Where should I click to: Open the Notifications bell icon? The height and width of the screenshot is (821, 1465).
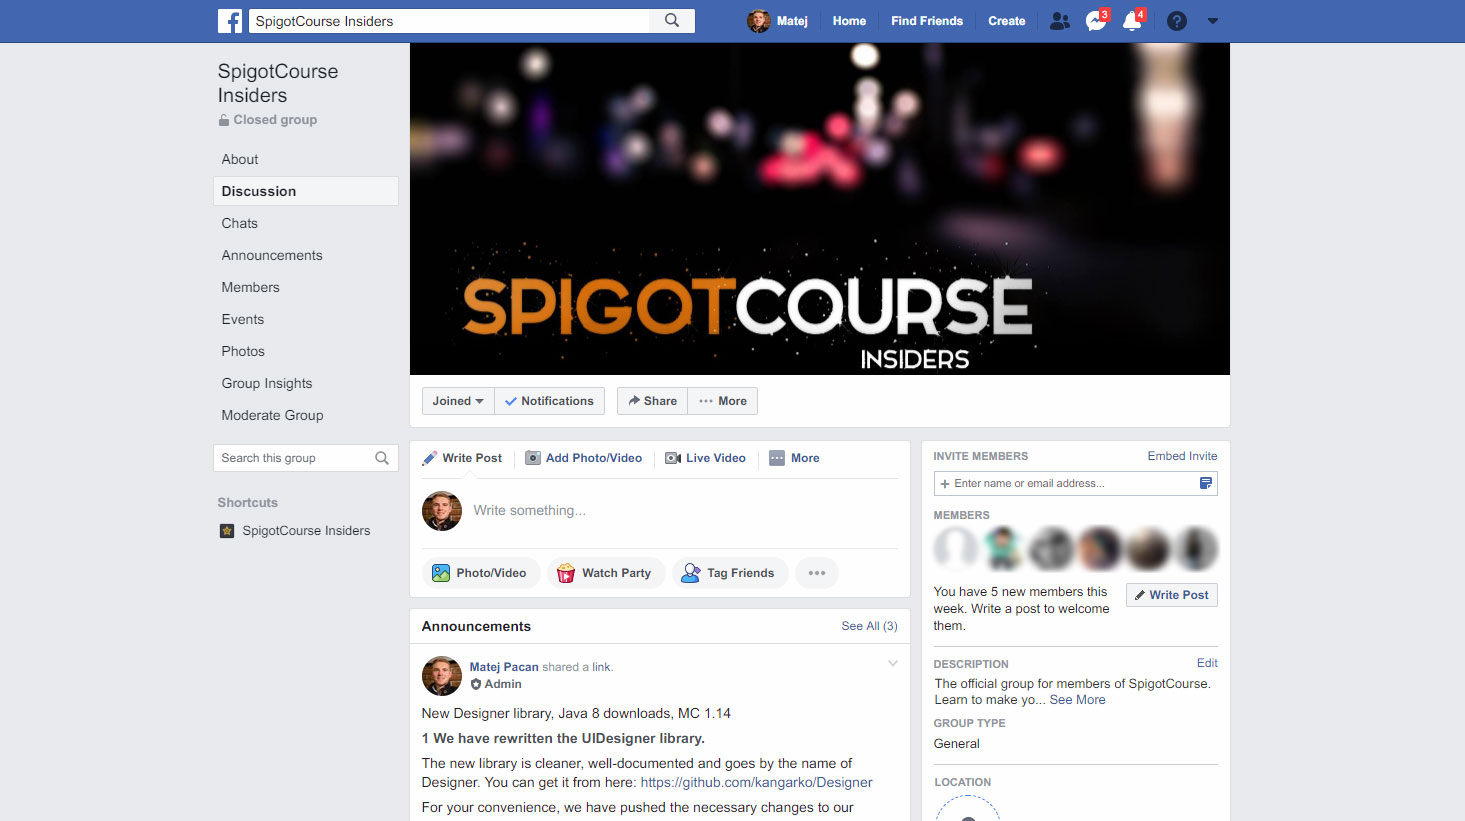point(1133,20)
